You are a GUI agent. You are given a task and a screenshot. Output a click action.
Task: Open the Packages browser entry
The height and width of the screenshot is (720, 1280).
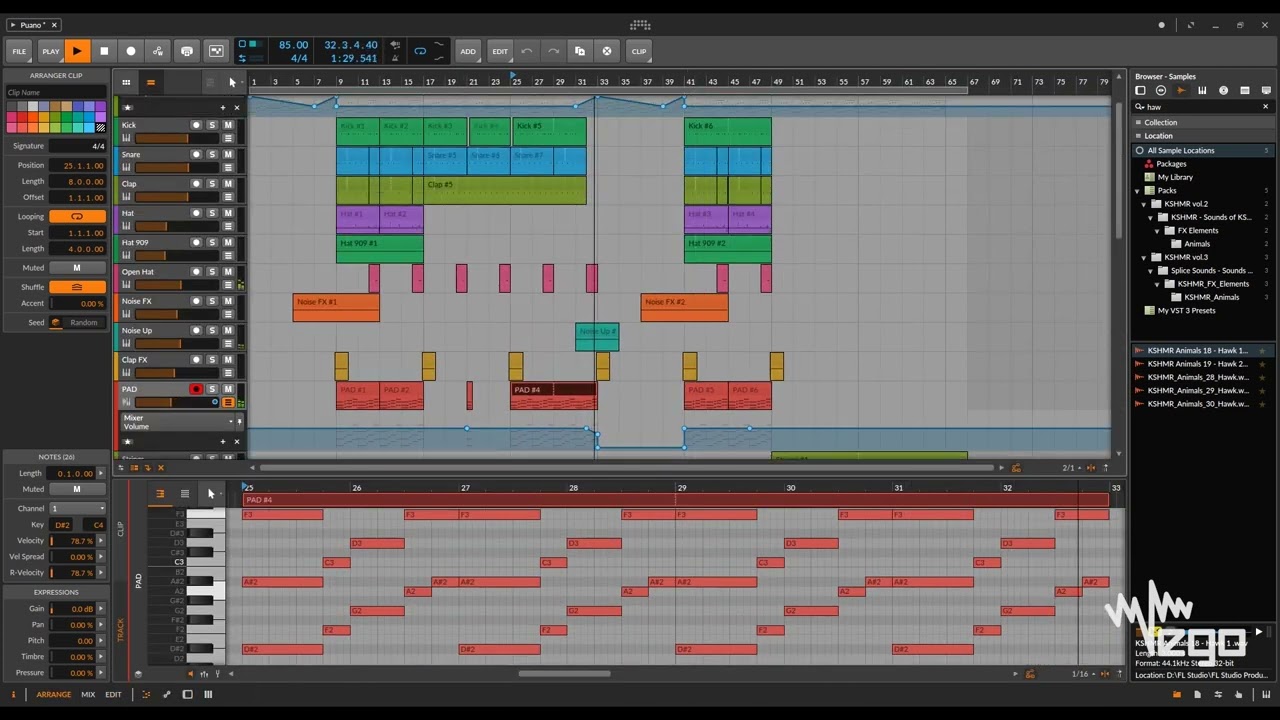pos(1172,164)
